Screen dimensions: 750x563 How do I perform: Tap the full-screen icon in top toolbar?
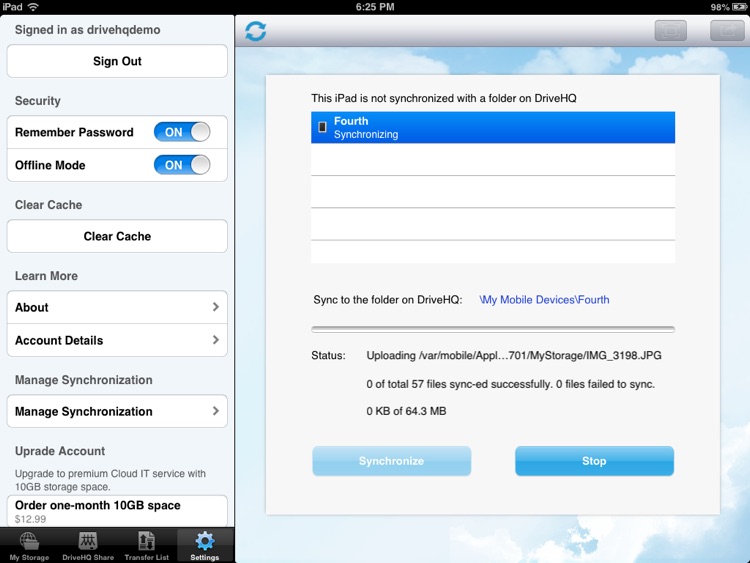[x=671, y=31]
